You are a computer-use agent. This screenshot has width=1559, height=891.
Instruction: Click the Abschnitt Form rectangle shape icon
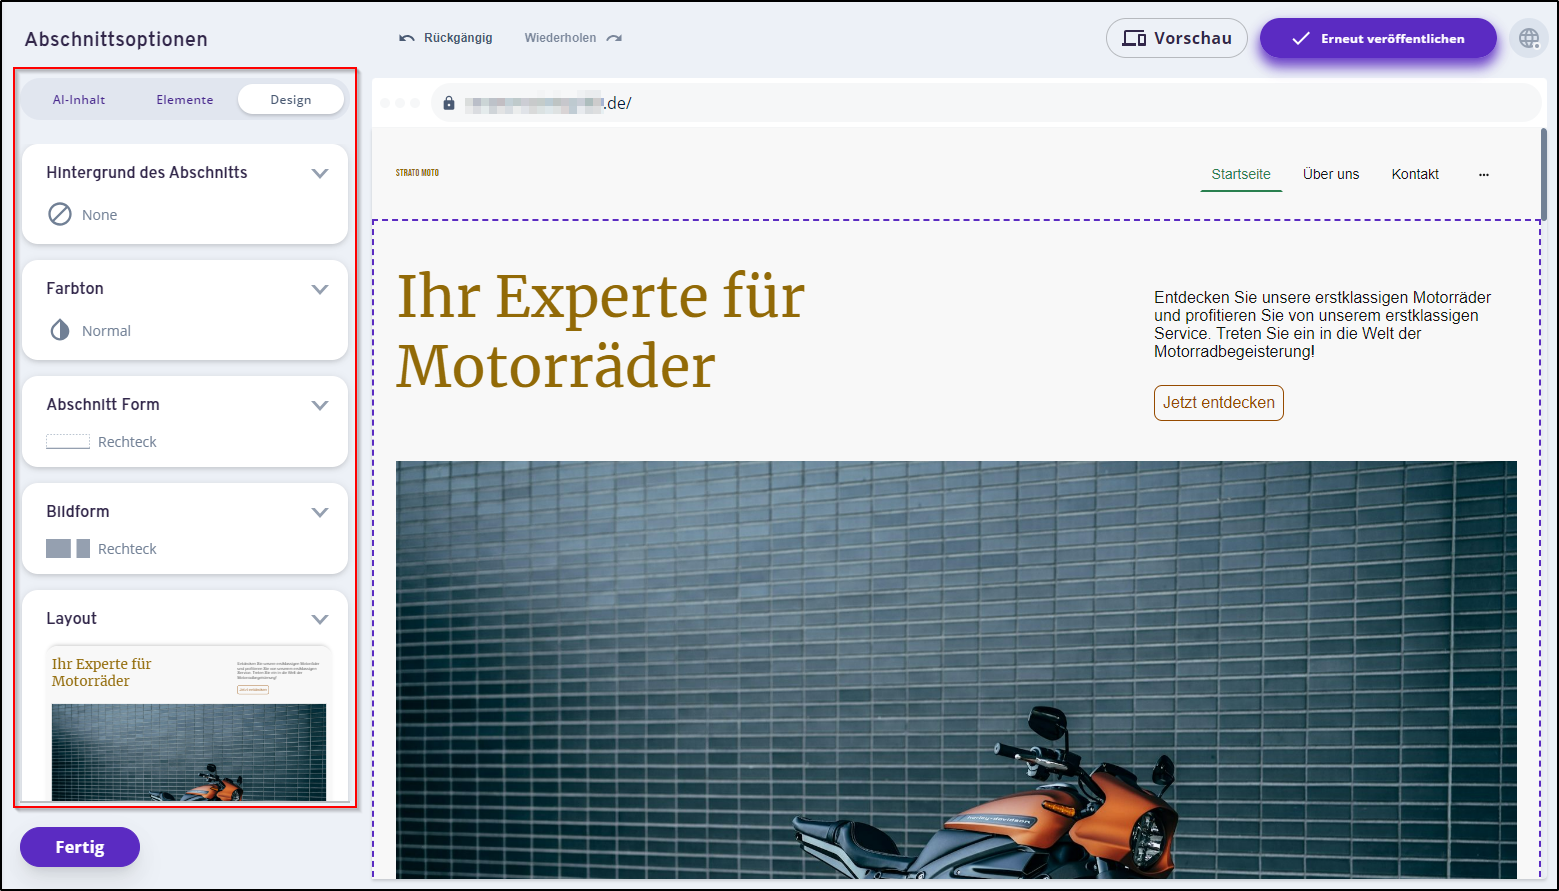[68, 441]
